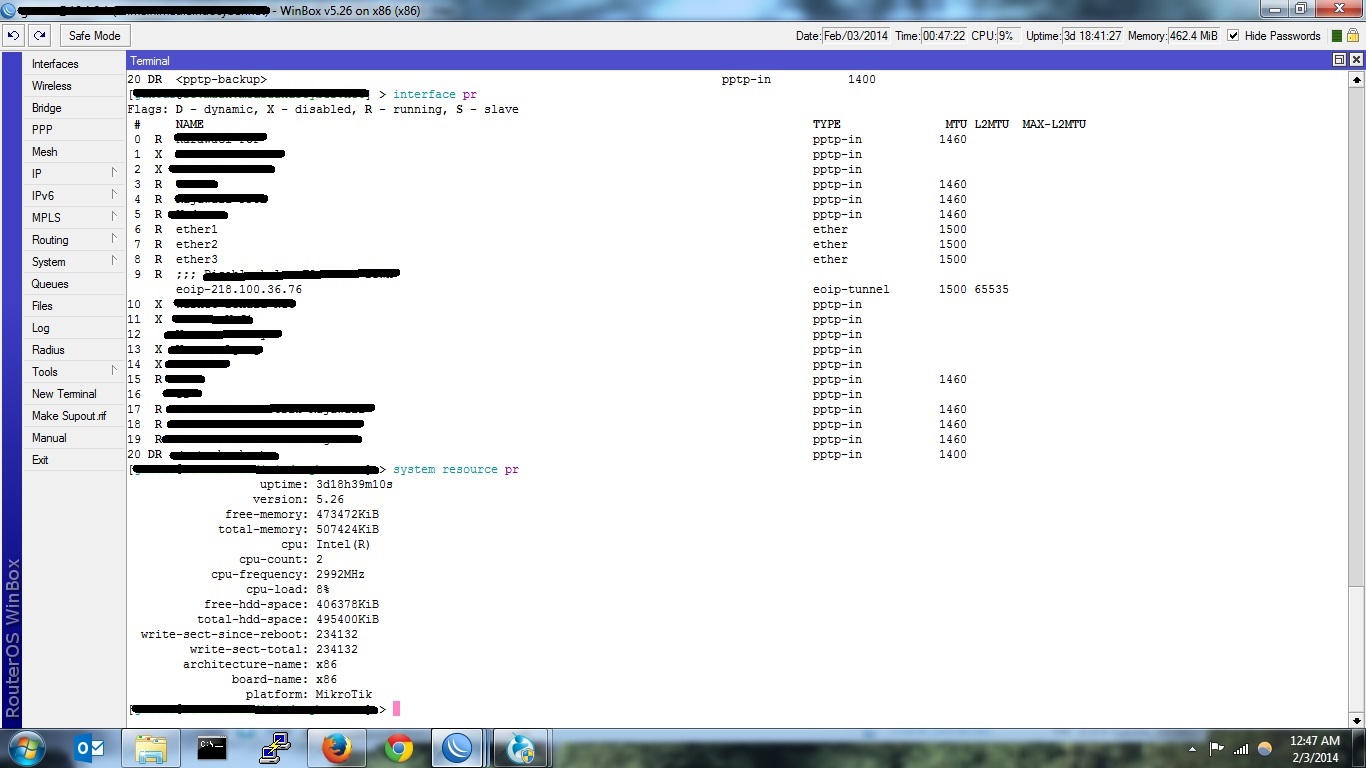
Task: Open Windows Explorer from the taskbar
Action: tap(151, 748)
